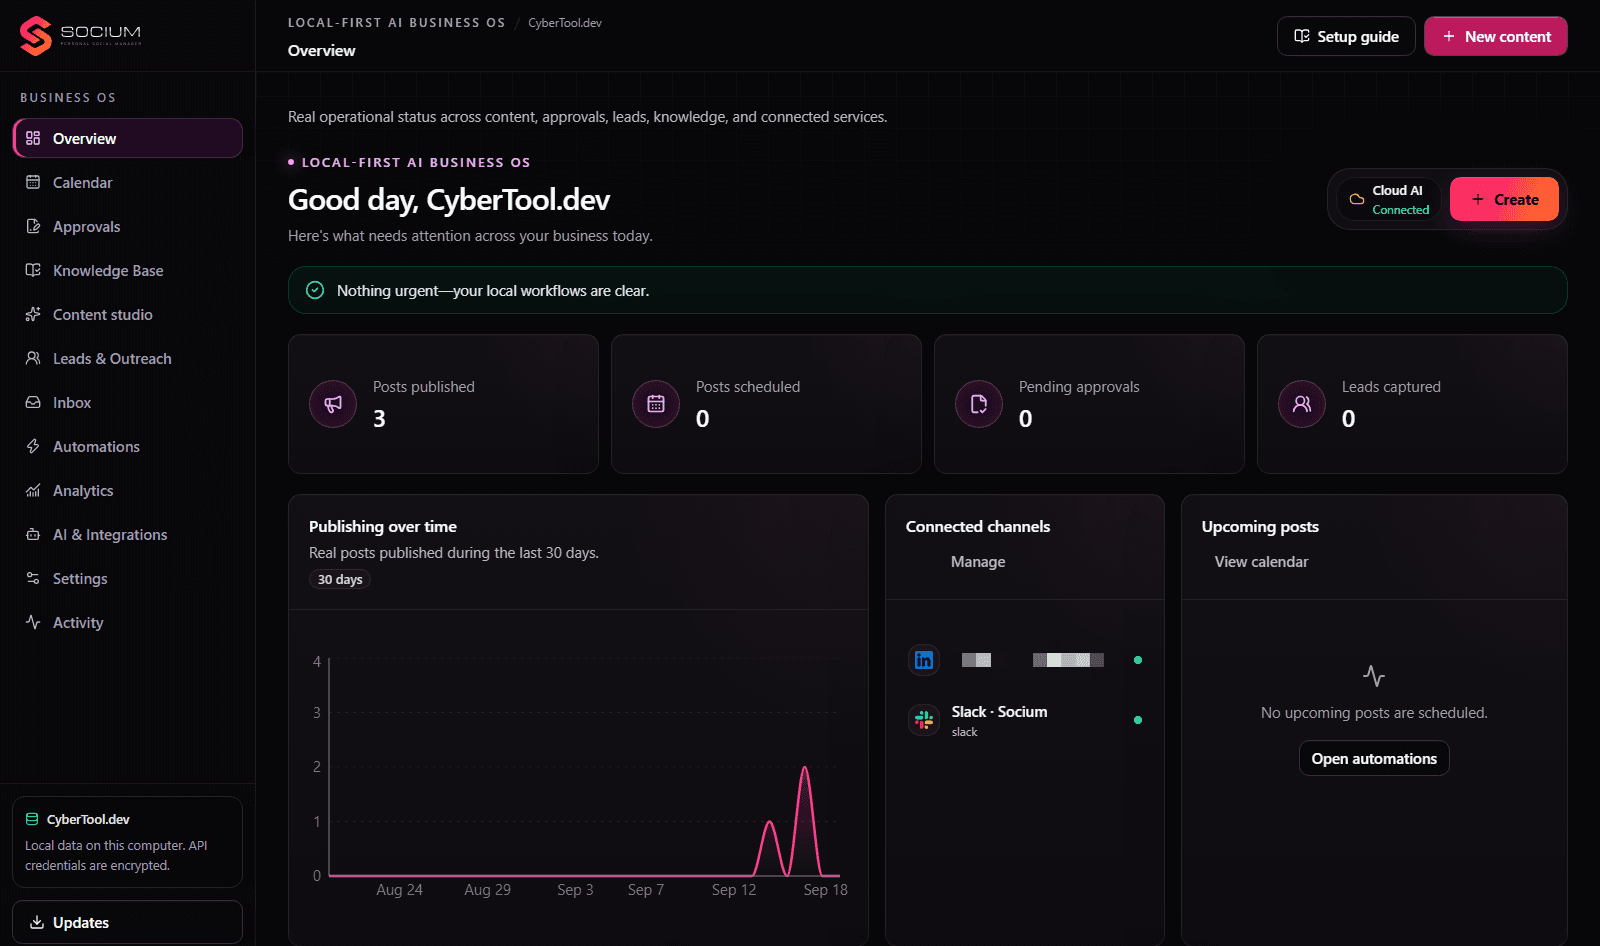This screenshot has width=1600, height=946.
Task: Click Open automations button
Action: click(1374, 758)
